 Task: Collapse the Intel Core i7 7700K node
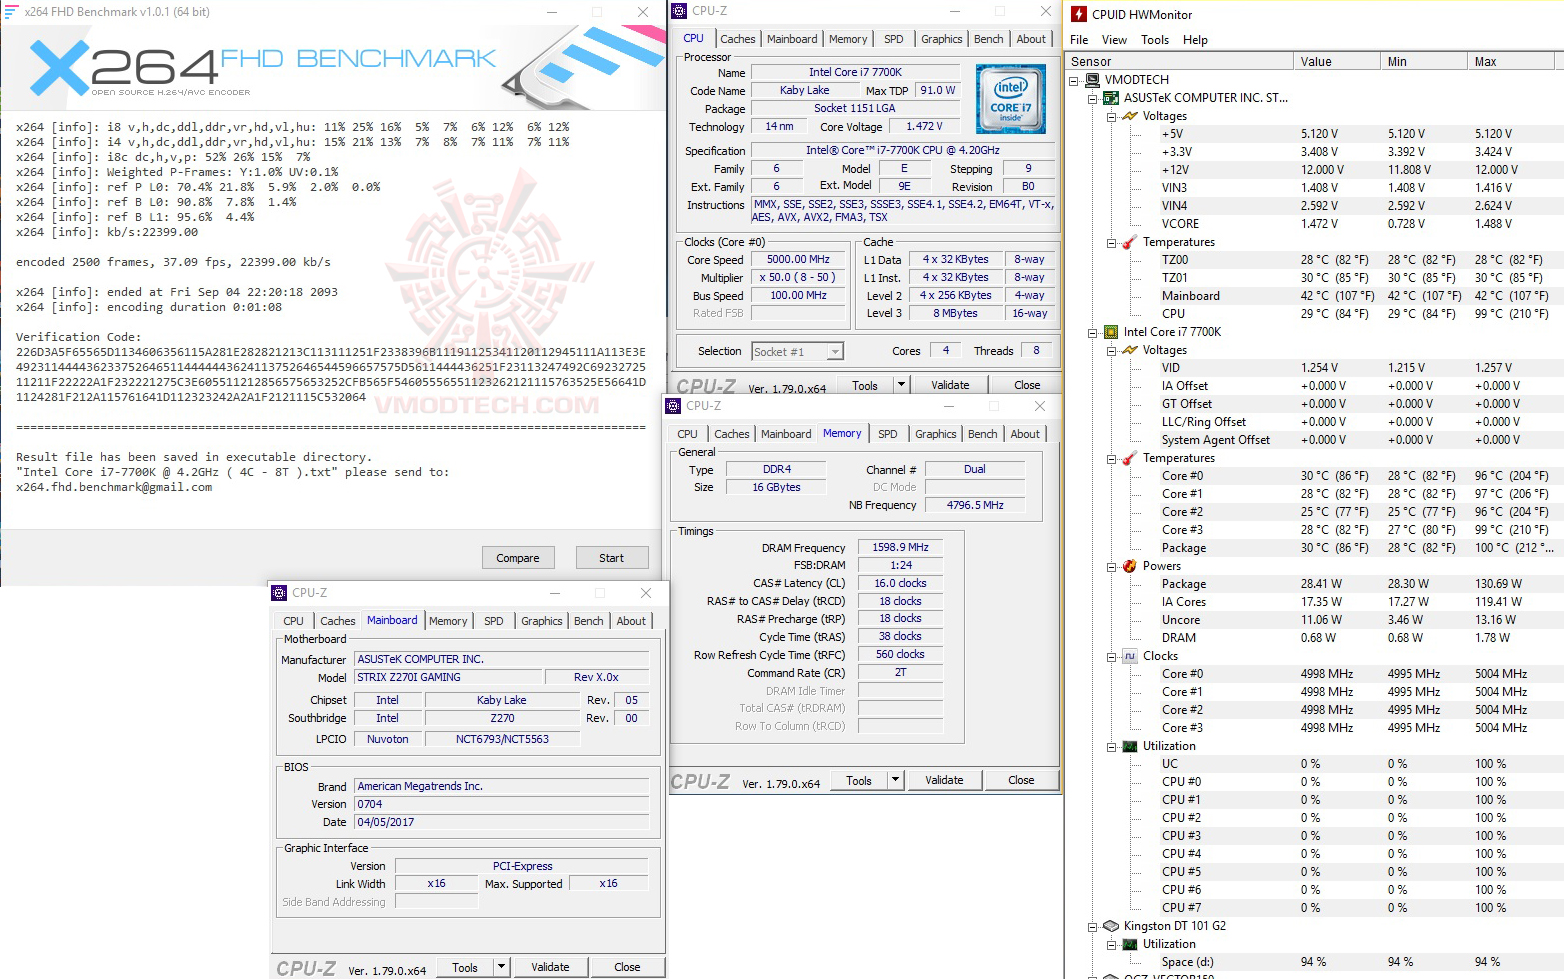pos(1092,333)
